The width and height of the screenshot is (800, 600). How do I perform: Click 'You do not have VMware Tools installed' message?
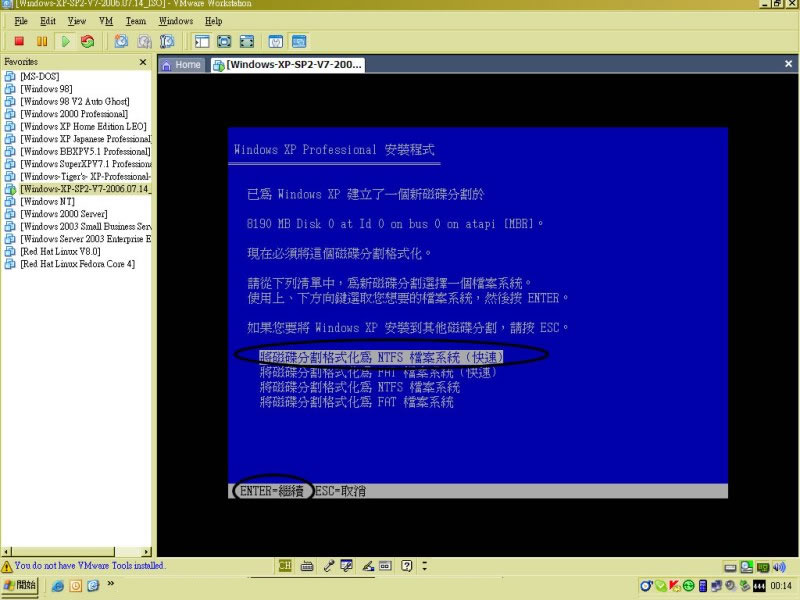coord(90,565)
